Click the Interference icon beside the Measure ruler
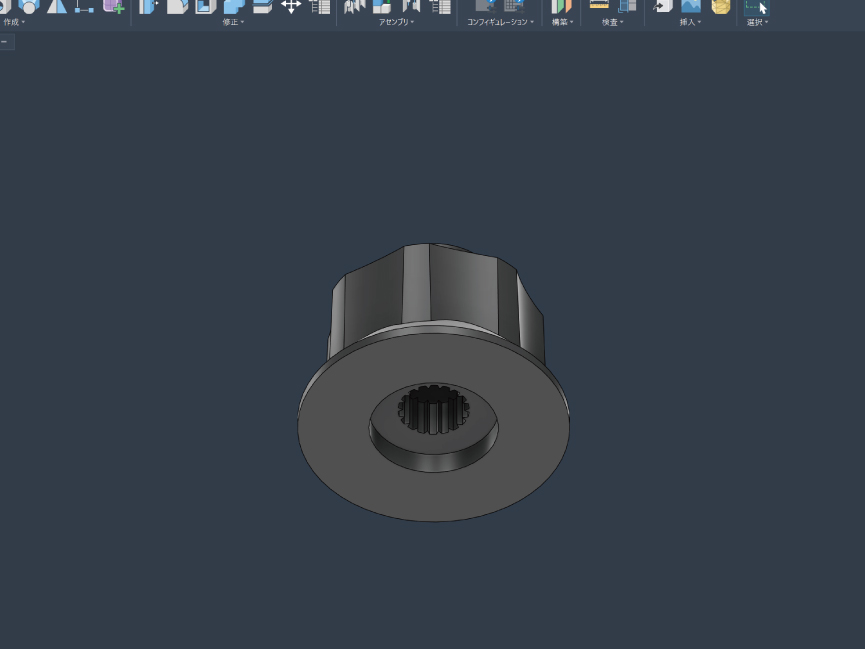Image resolution: width=865 pixels, height=649 pixels. [x=627, y=6]
